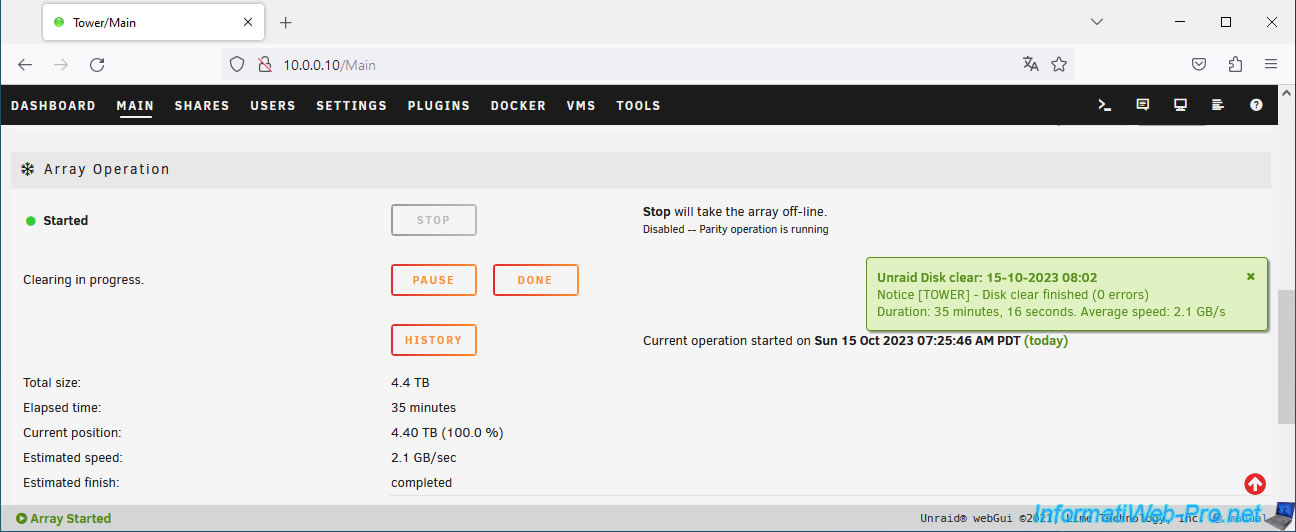
Task: Go to the Dashboard tab
Action: pos(53,105)
